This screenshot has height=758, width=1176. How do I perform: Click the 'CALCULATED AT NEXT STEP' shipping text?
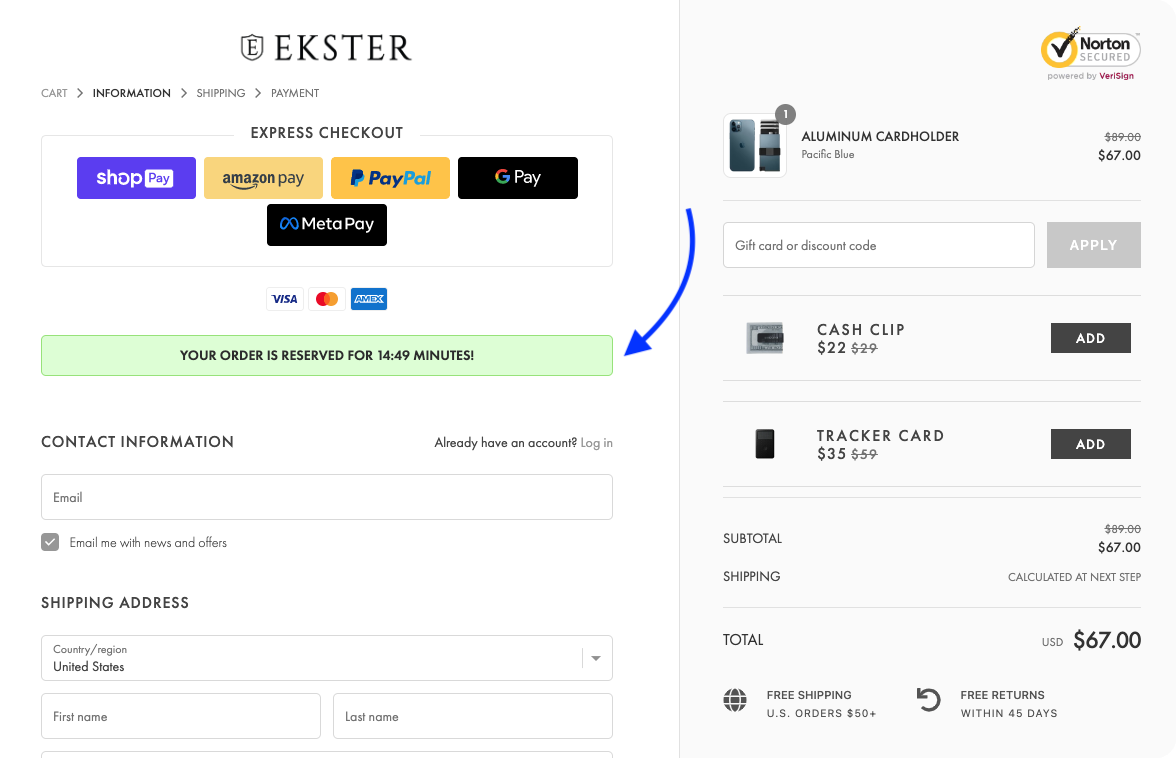pos(1074,577)
